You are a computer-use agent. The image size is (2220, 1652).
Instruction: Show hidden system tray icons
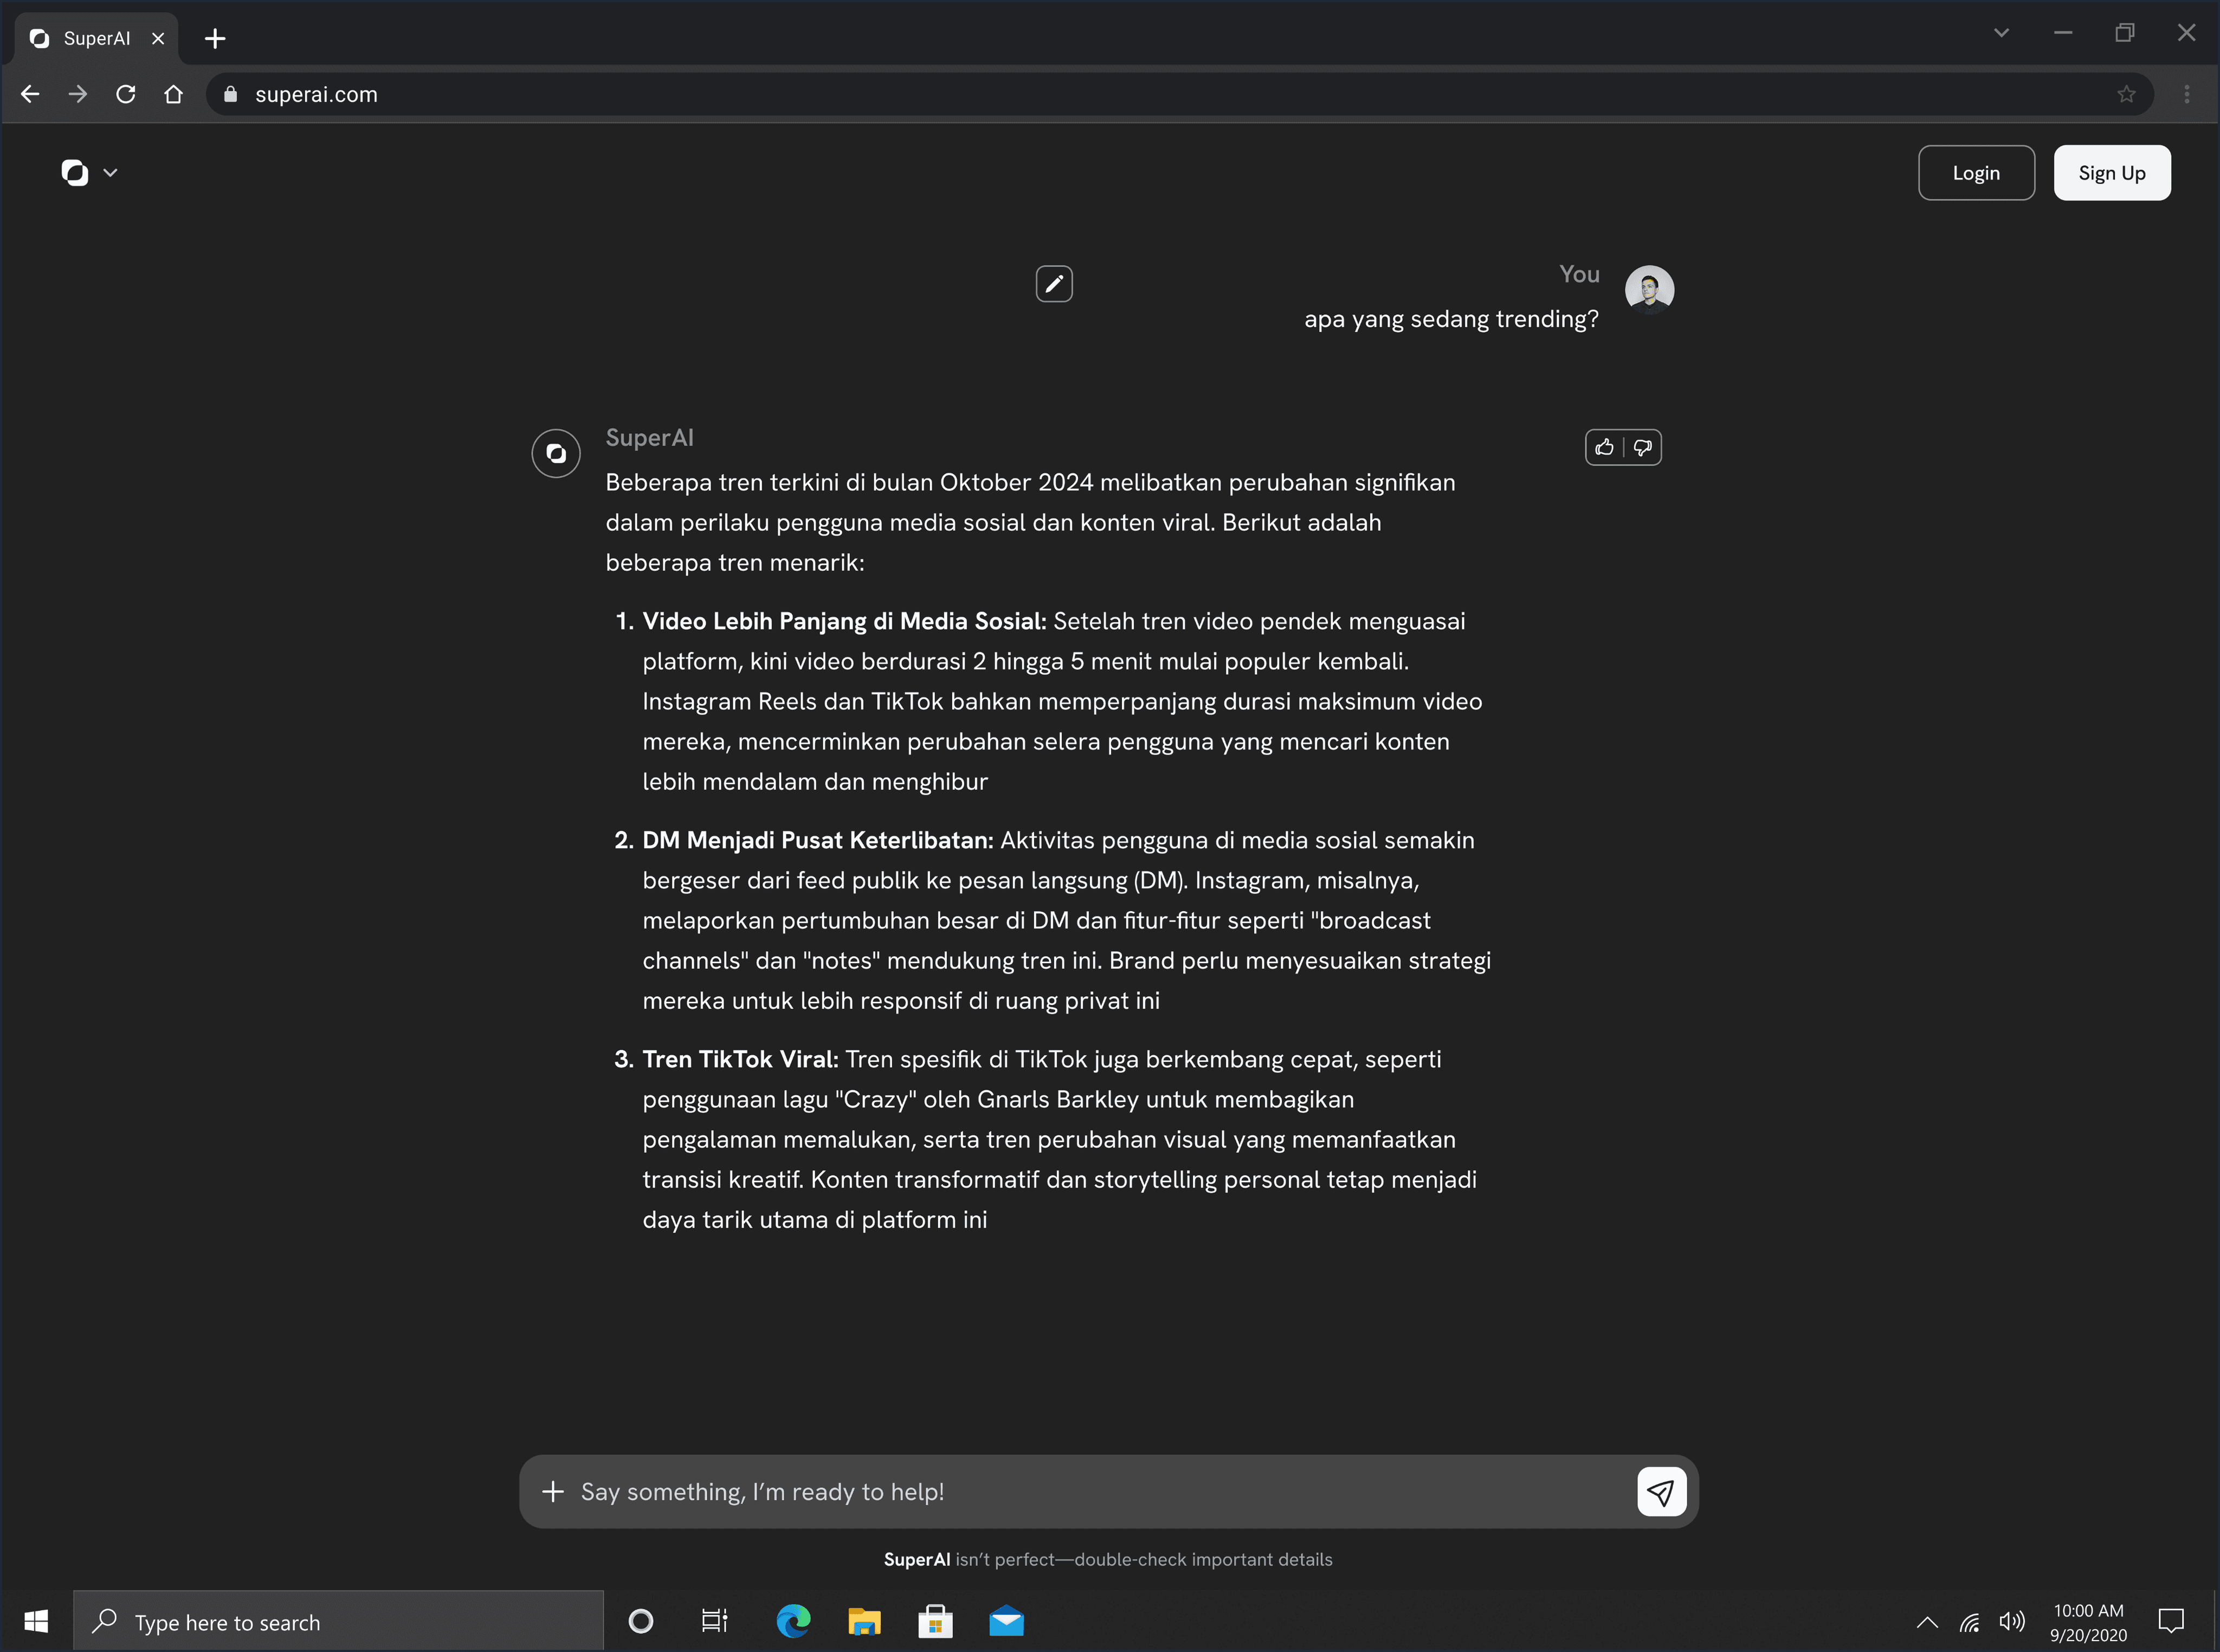pos(1927,1622)
